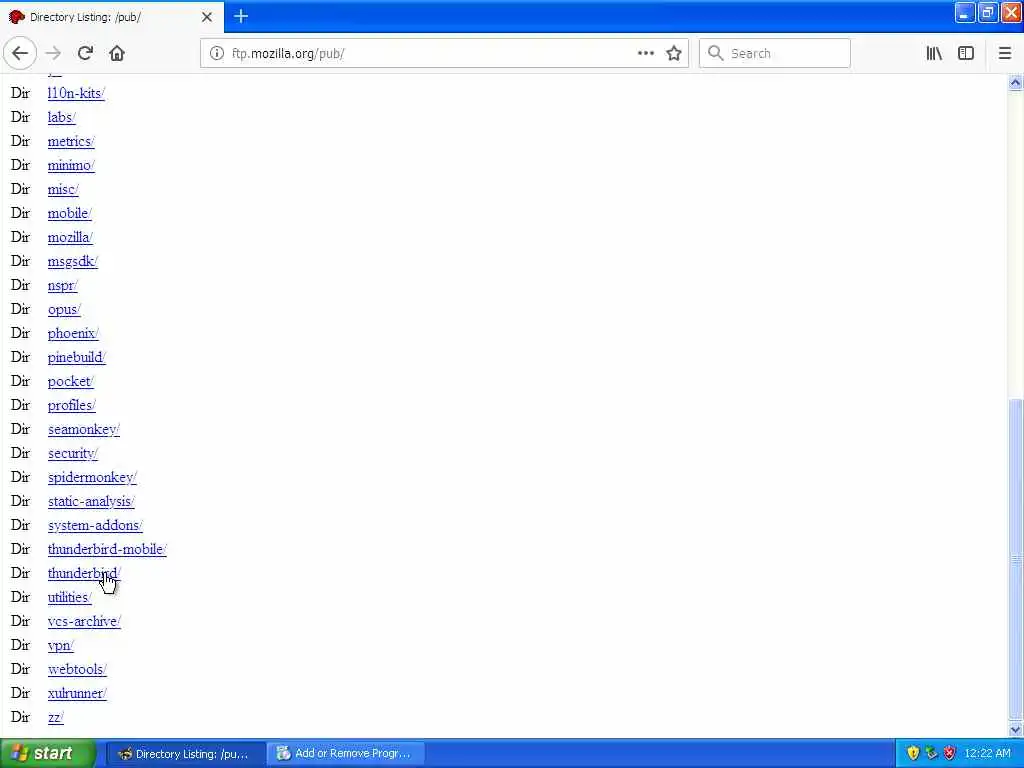1024x768 pixels.
Task: Click the forward navigation arrow
Action: pyautogui.click(x=54, y=54)
